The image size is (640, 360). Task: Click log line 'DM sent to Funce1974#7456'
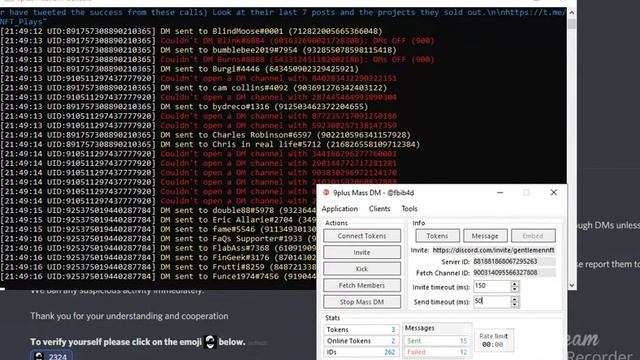[x=238, y=276]
